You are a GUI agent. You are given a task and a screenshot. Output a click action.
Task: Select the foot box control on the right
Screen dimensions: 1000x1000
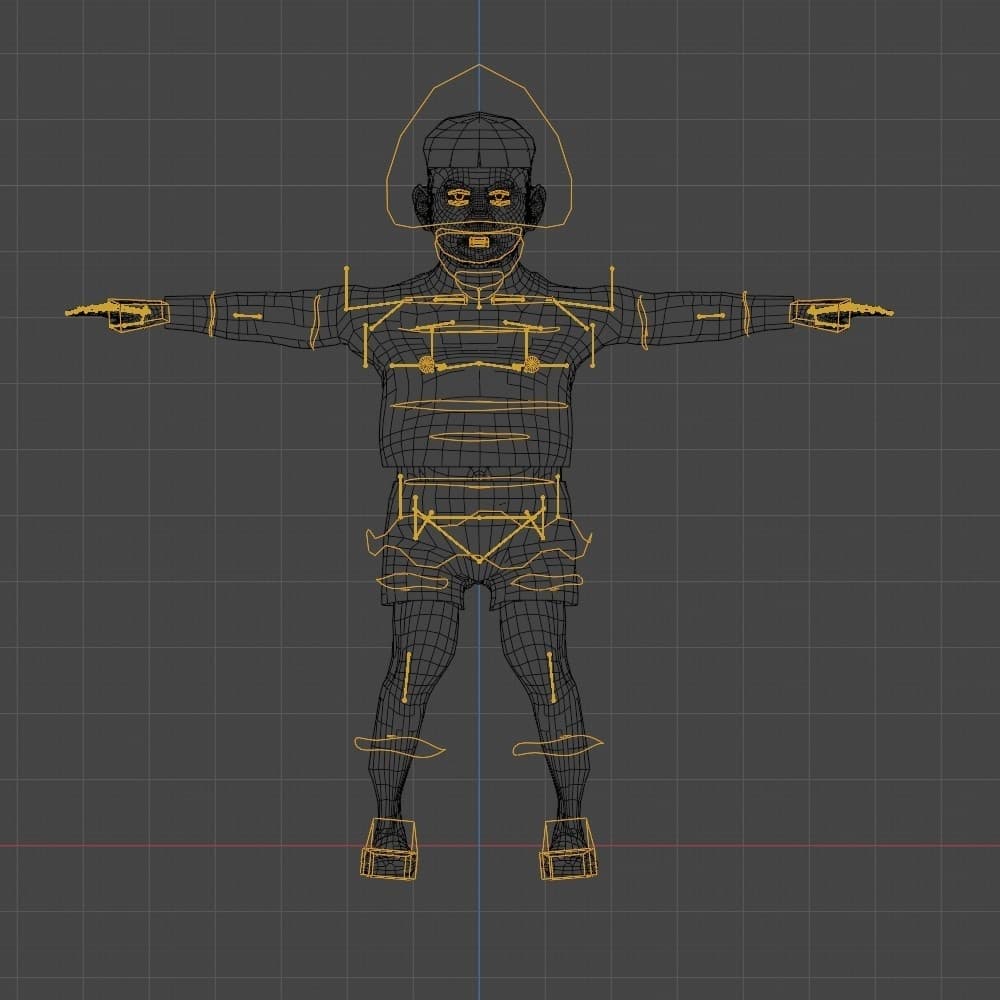(x=568, y=850)
